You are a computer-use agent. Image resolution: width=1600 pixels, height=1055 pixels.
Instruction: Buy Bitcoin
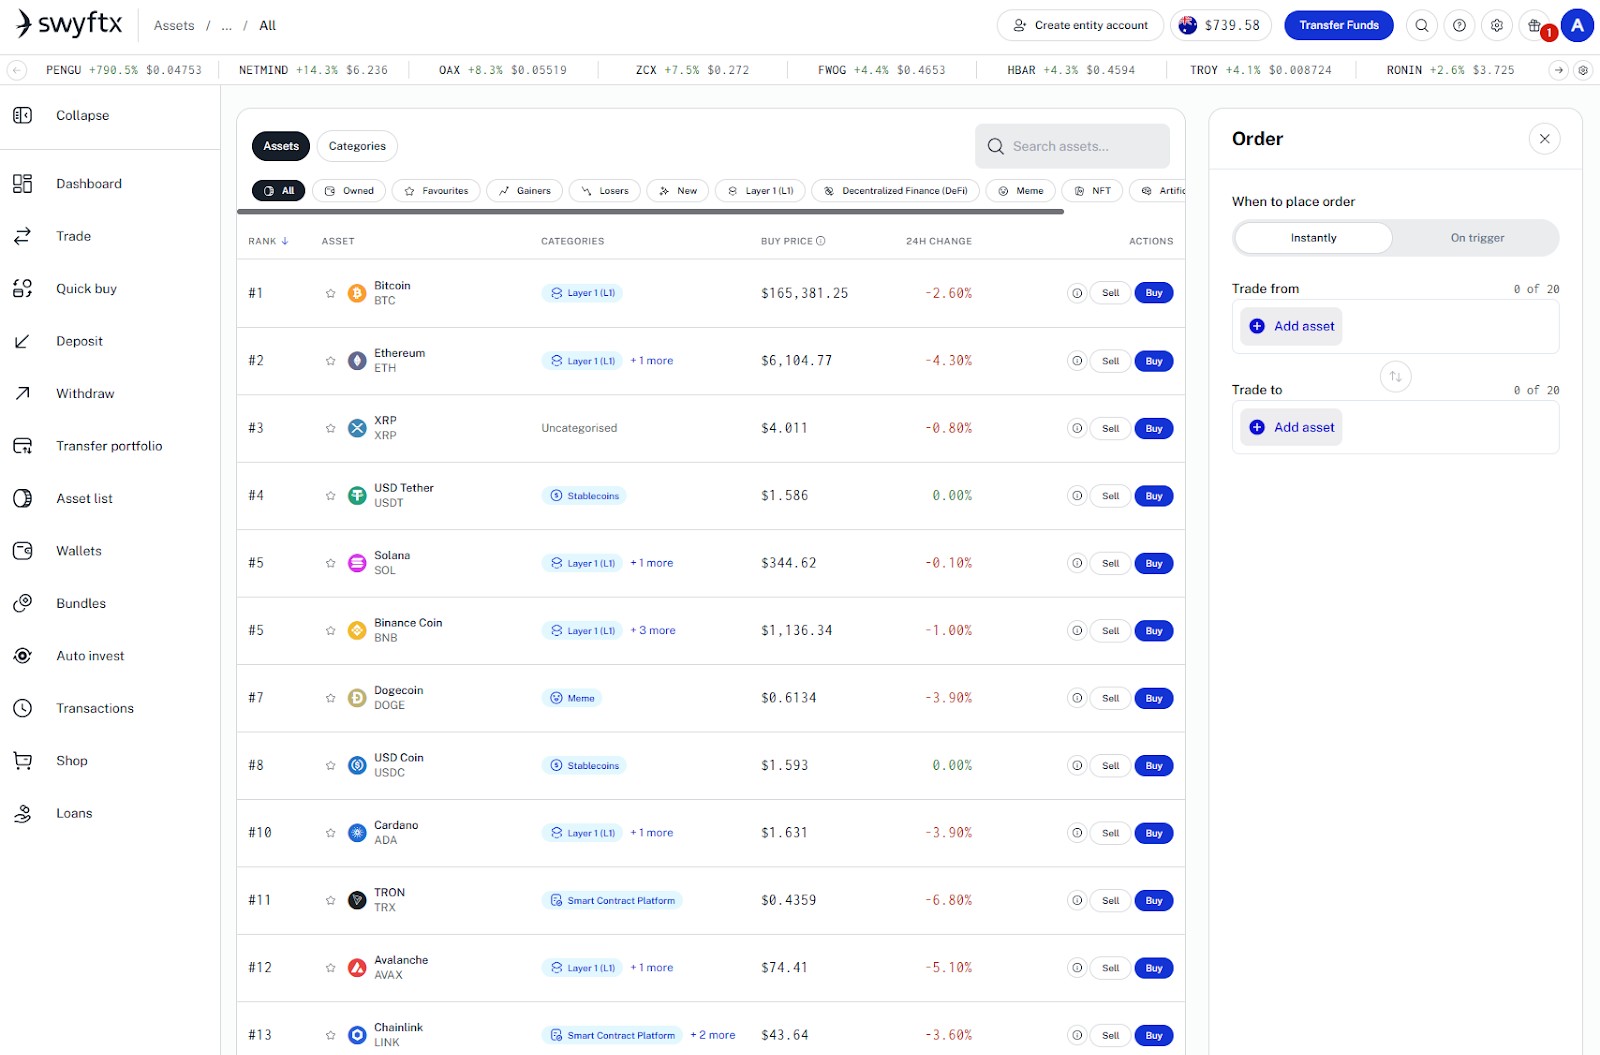coord(1154,293)
